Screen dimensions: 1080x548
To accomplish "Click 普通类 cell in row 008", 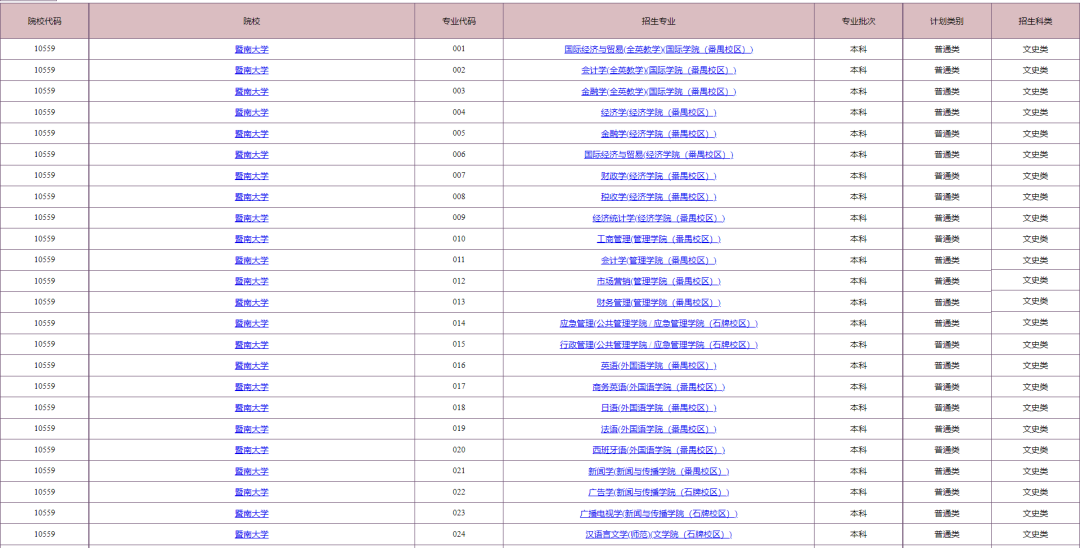I will tap(947, 197).
